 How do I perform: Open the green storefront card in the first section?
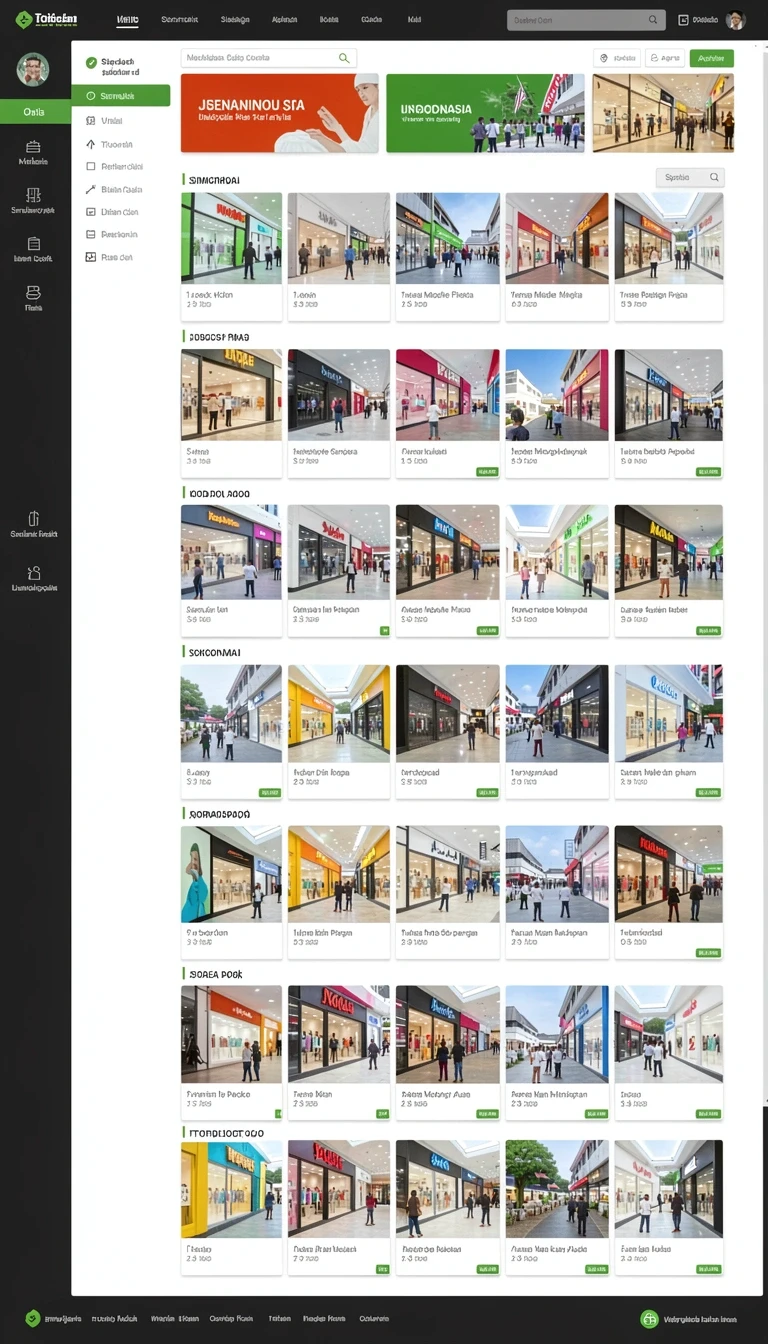231,257
